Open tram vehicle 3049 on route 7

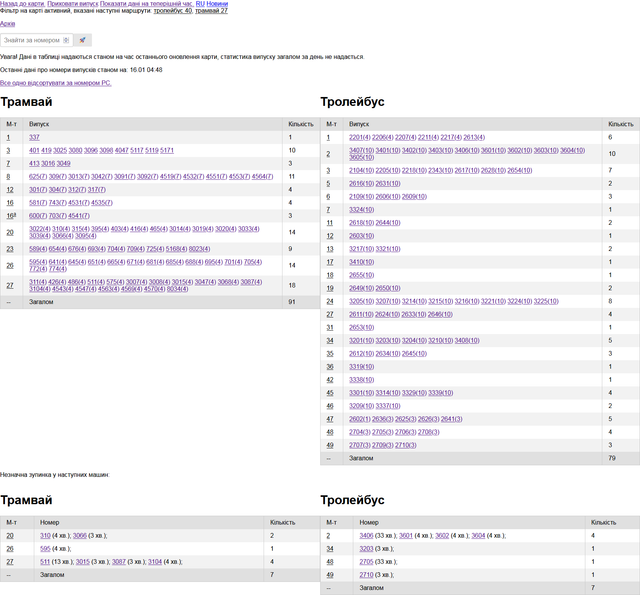63,164
